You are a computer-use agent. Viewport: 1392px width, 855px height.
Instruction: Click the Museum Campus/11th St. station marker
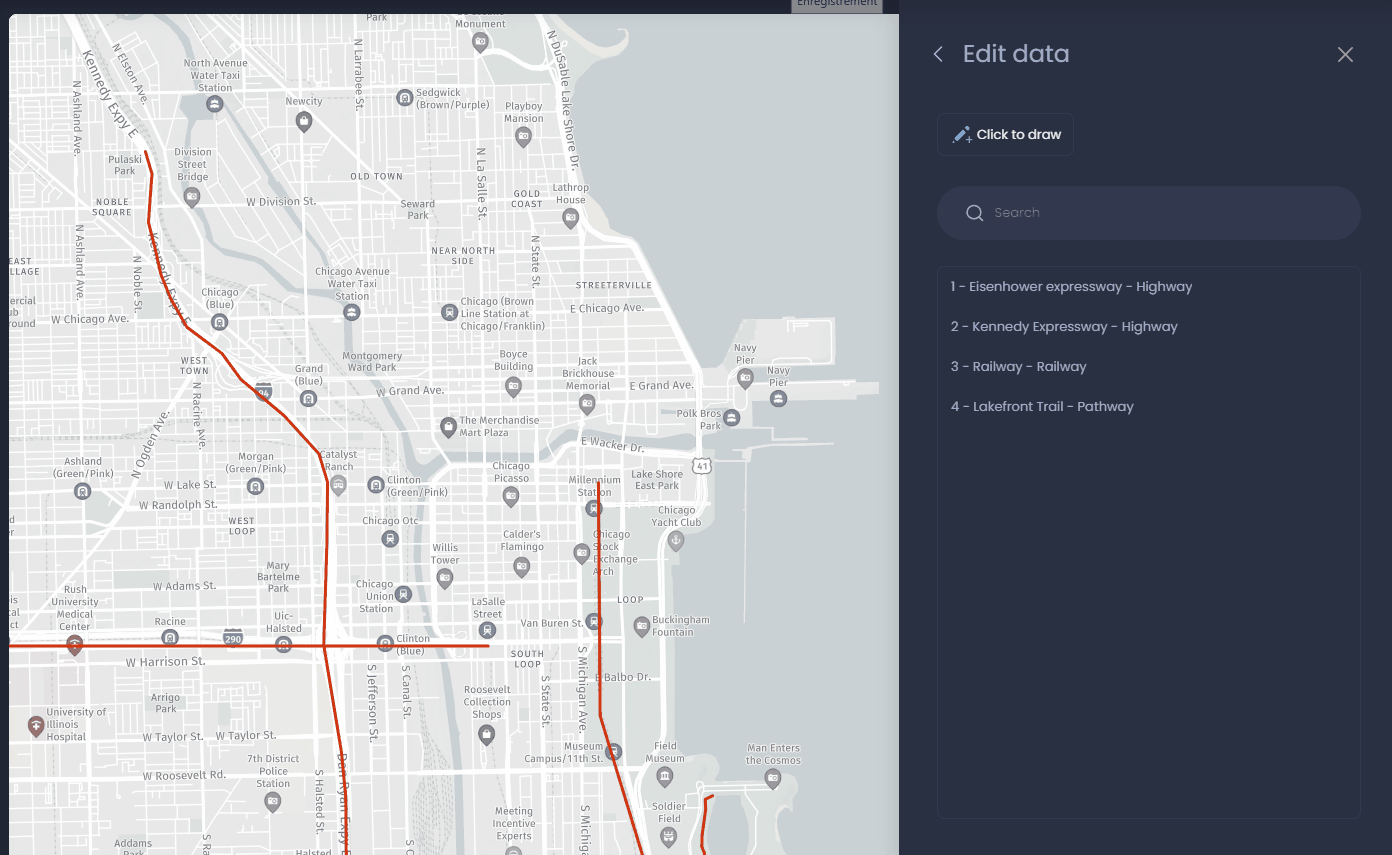[x=614, y=751]
